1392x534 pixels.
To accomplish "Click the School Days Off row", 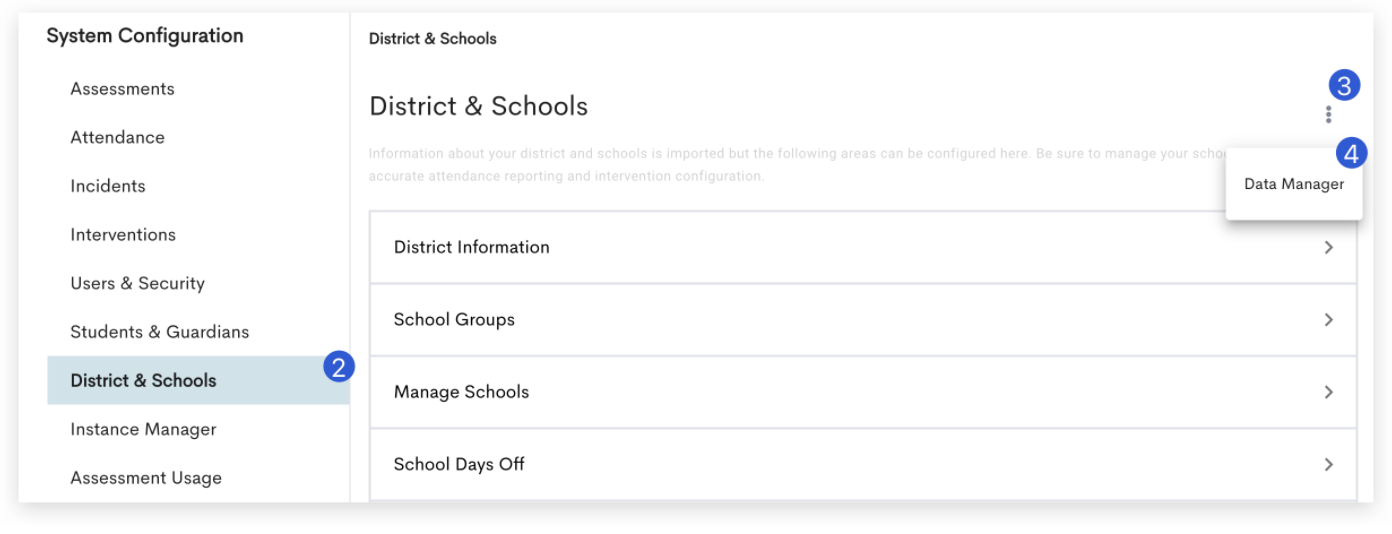I will [x=863, y=464].
